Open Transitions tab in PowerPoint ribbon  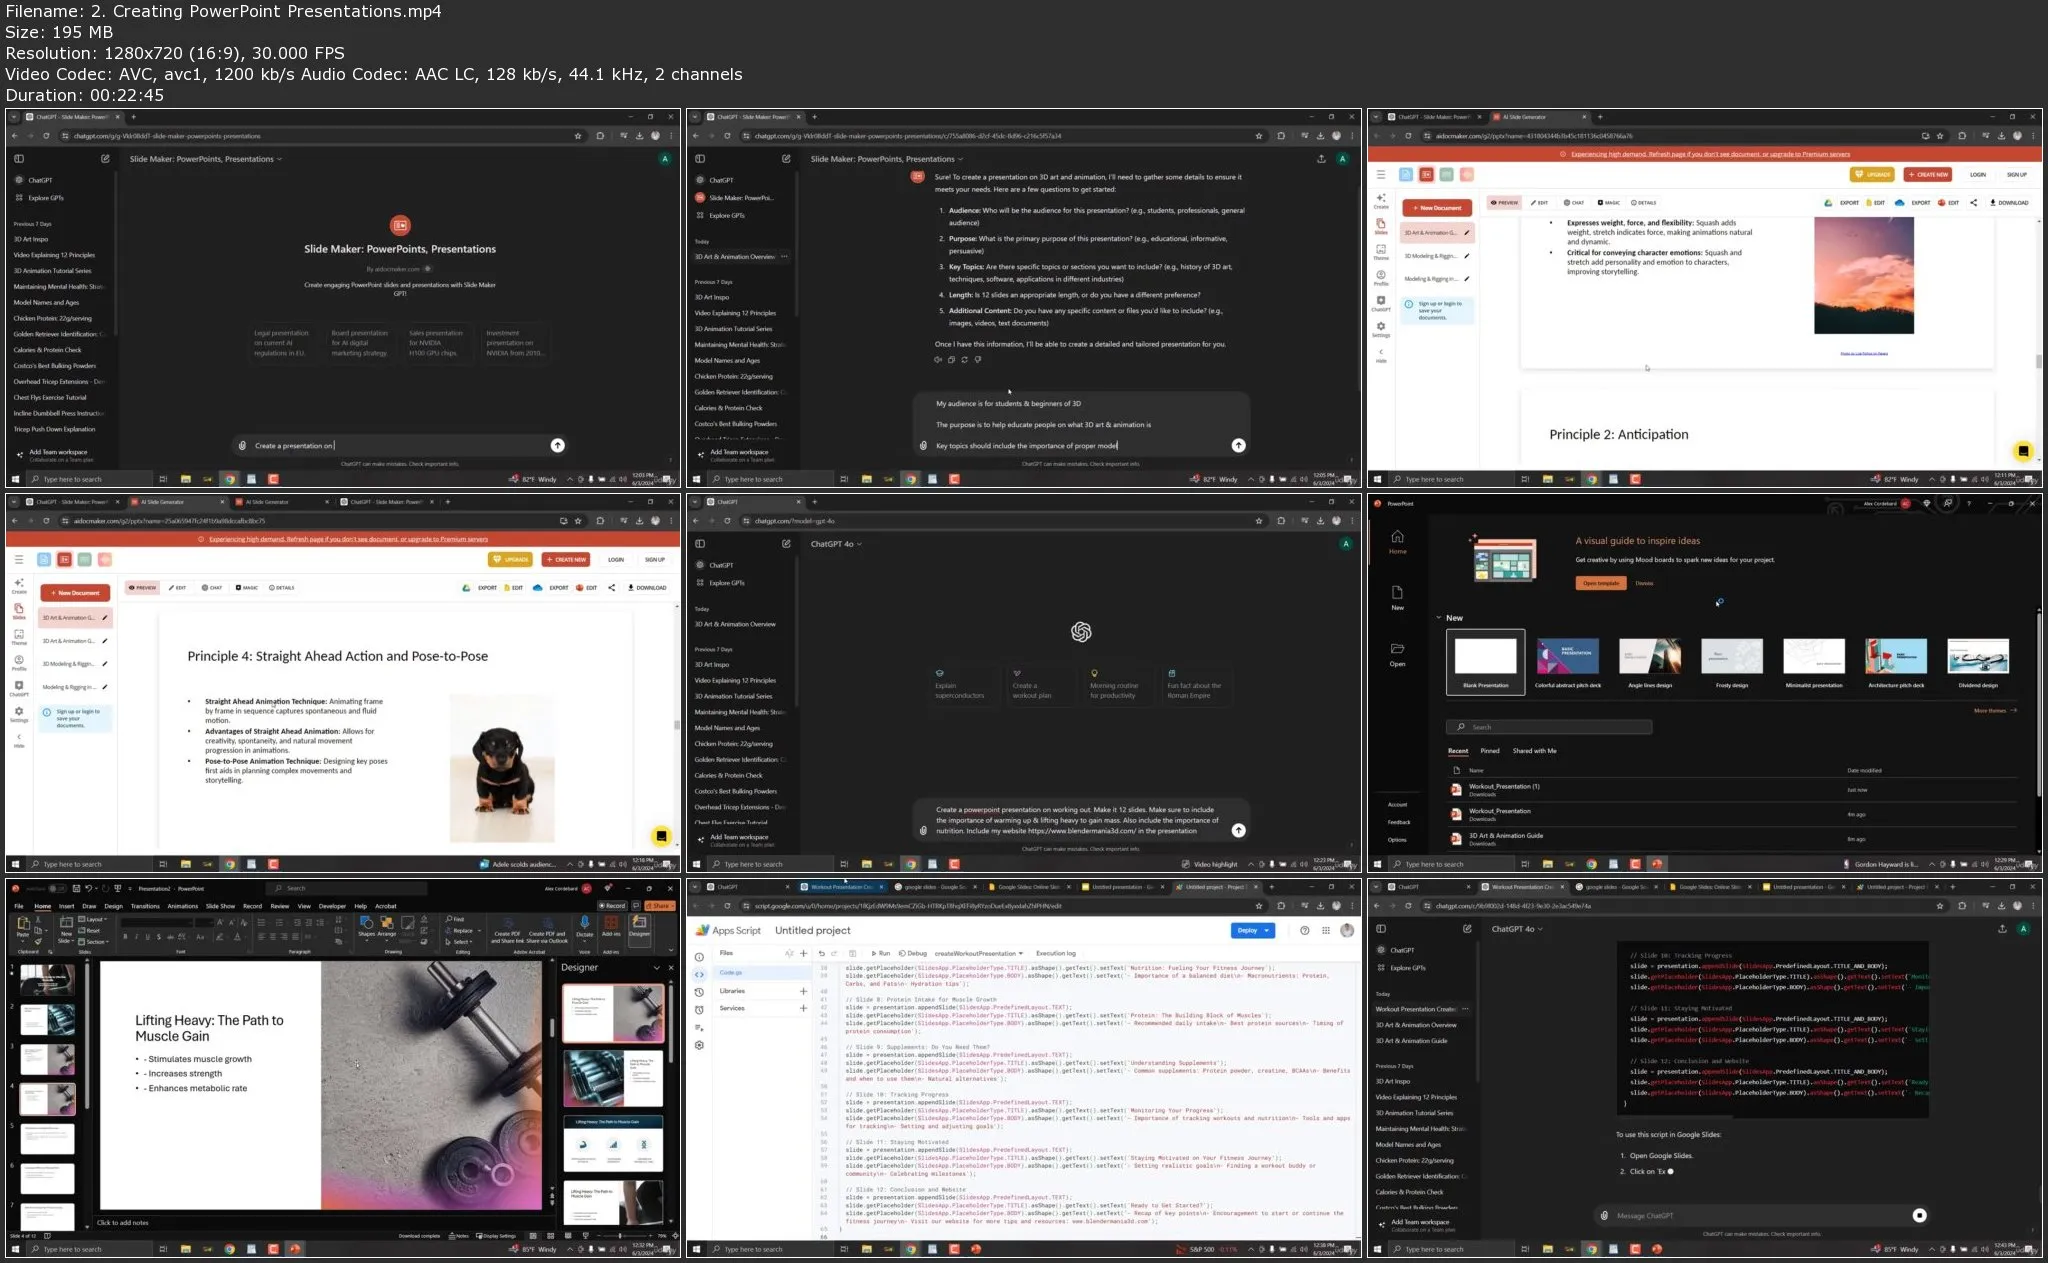pos(145,906)
